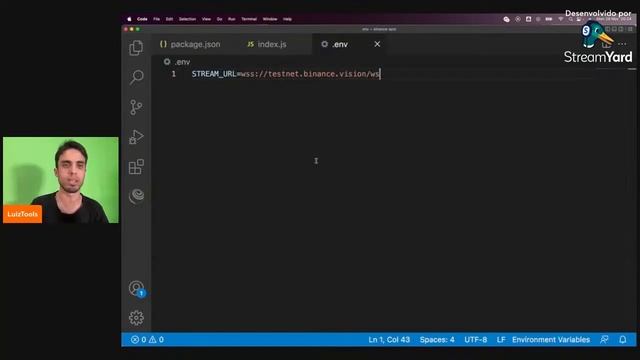Click the feedback icon in status bar
The image size is (640, 360).
[604, 340]
